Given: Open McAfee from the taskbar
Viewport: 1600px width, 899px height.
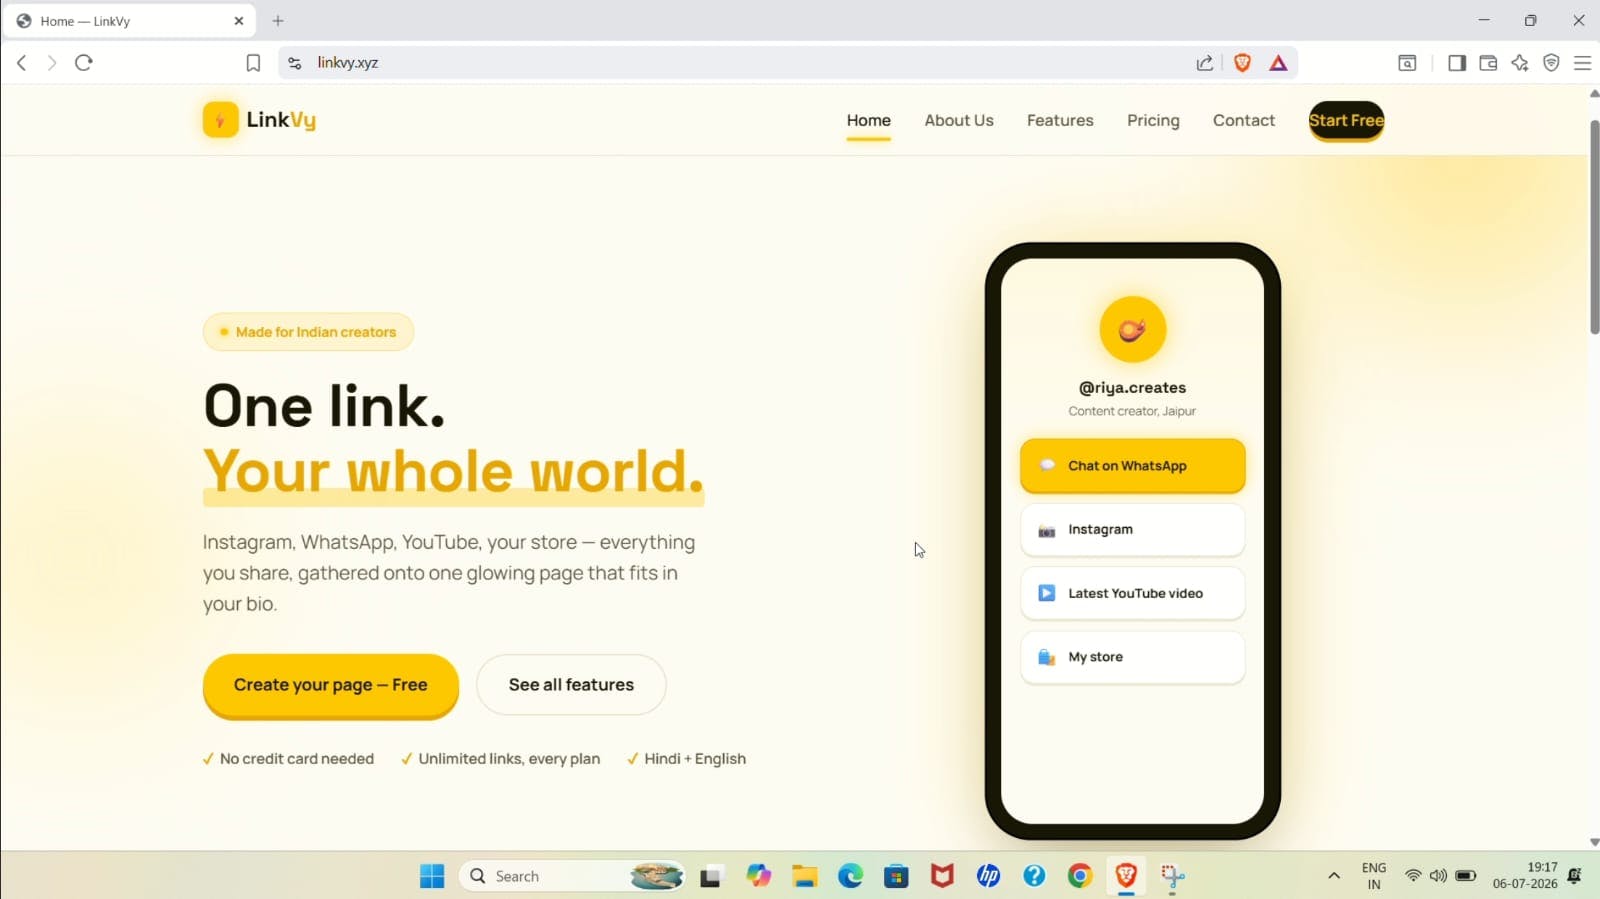Looking at the screenshot, I should tap(942, 876).
